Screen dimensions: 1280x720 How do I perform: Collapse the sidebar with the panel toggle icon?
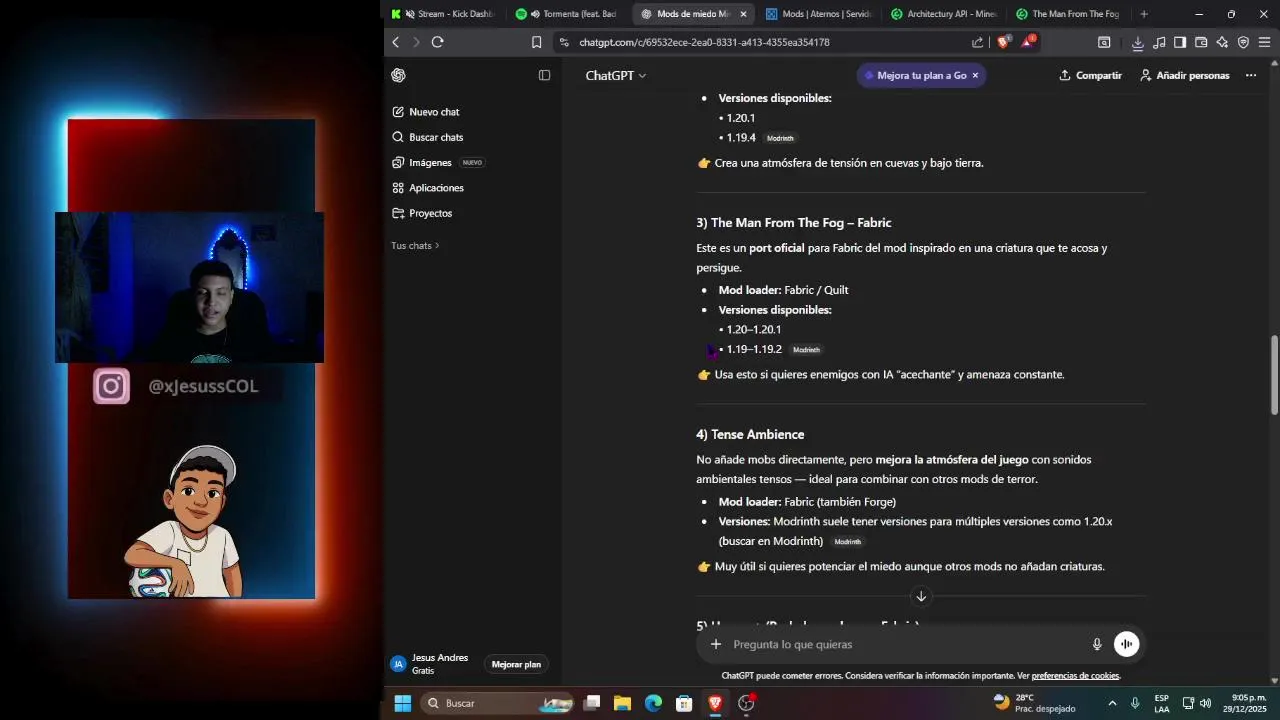(x=544, y=75)
